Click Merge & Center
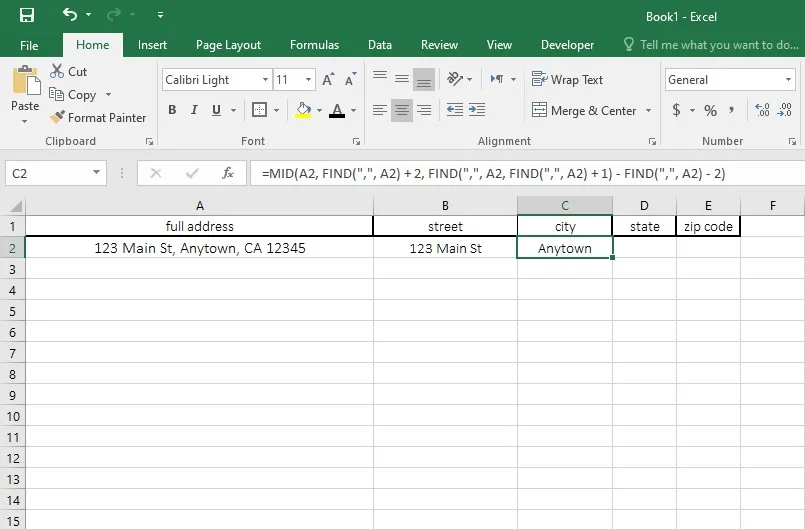 (x=584, y=110)
